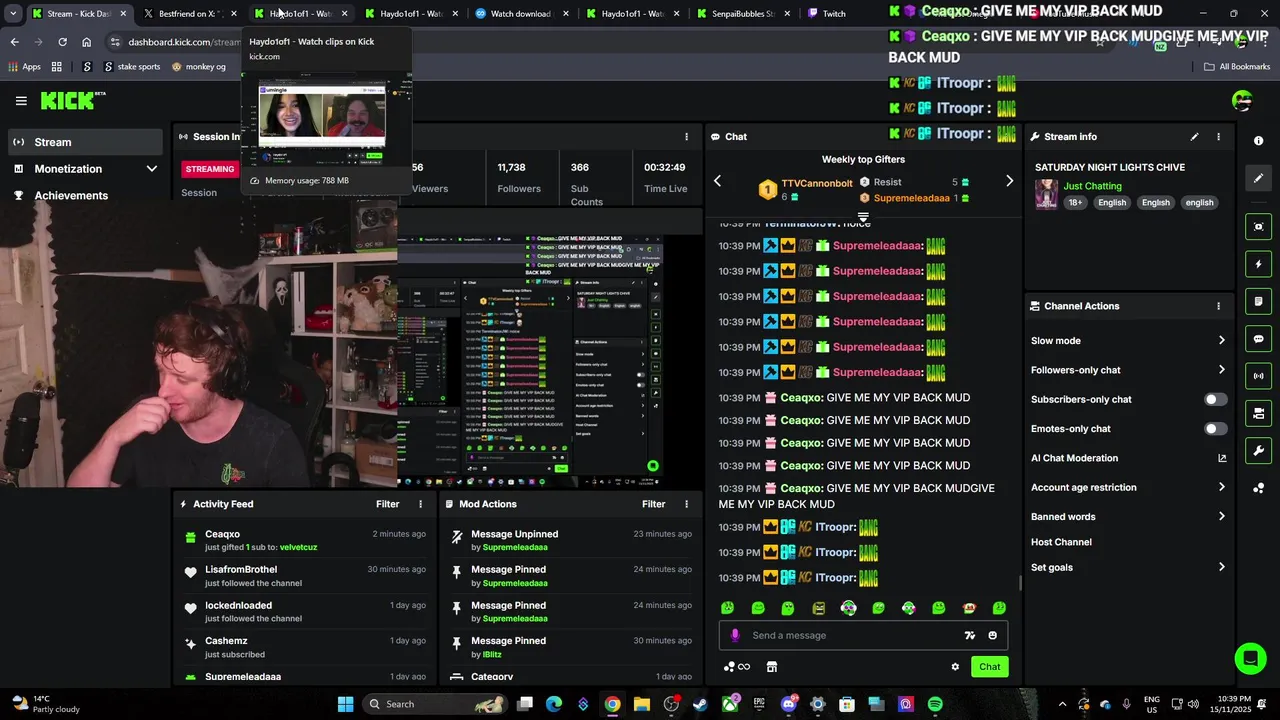Open the stake sports bookmark
The width and height of the screenshot is (1280, 720).
pos(131,67)
